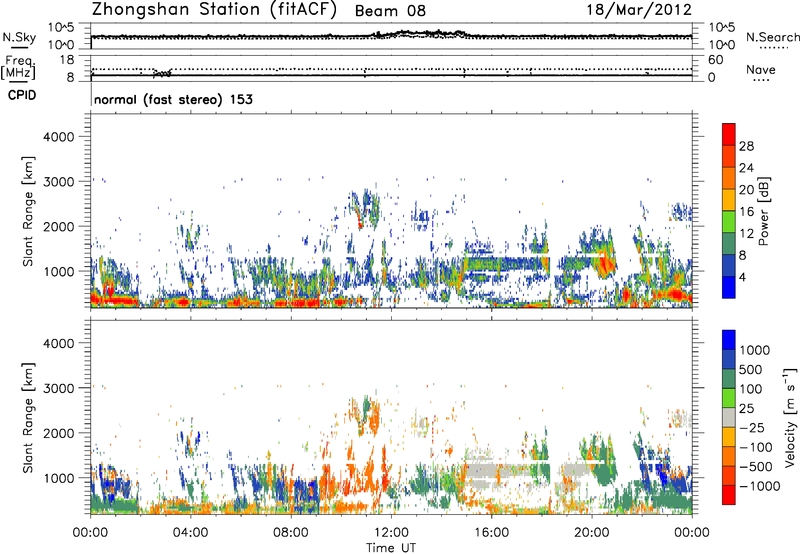Click the dark green 100–500 Velocity color bar segment

(x=729, y=379)
